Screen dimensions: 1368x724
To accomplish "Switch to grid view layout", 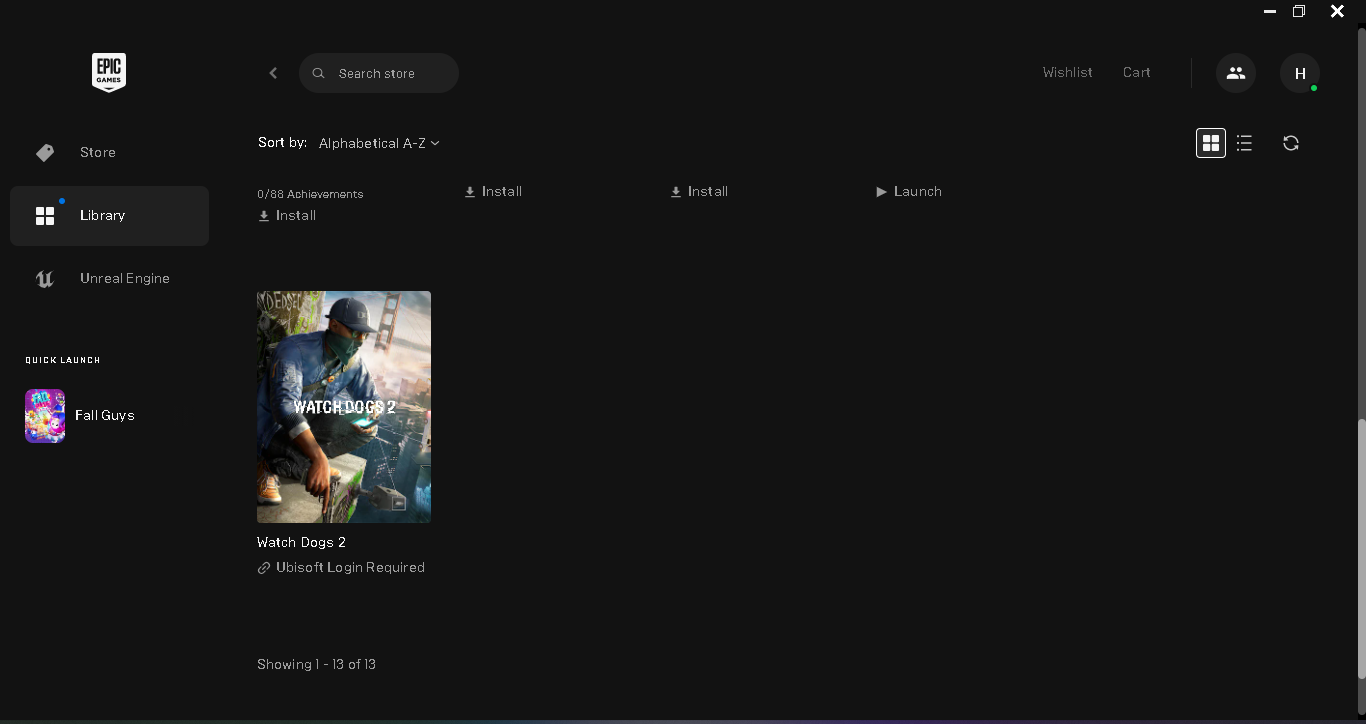I will pyautogui.click(x=1211, y=143).
